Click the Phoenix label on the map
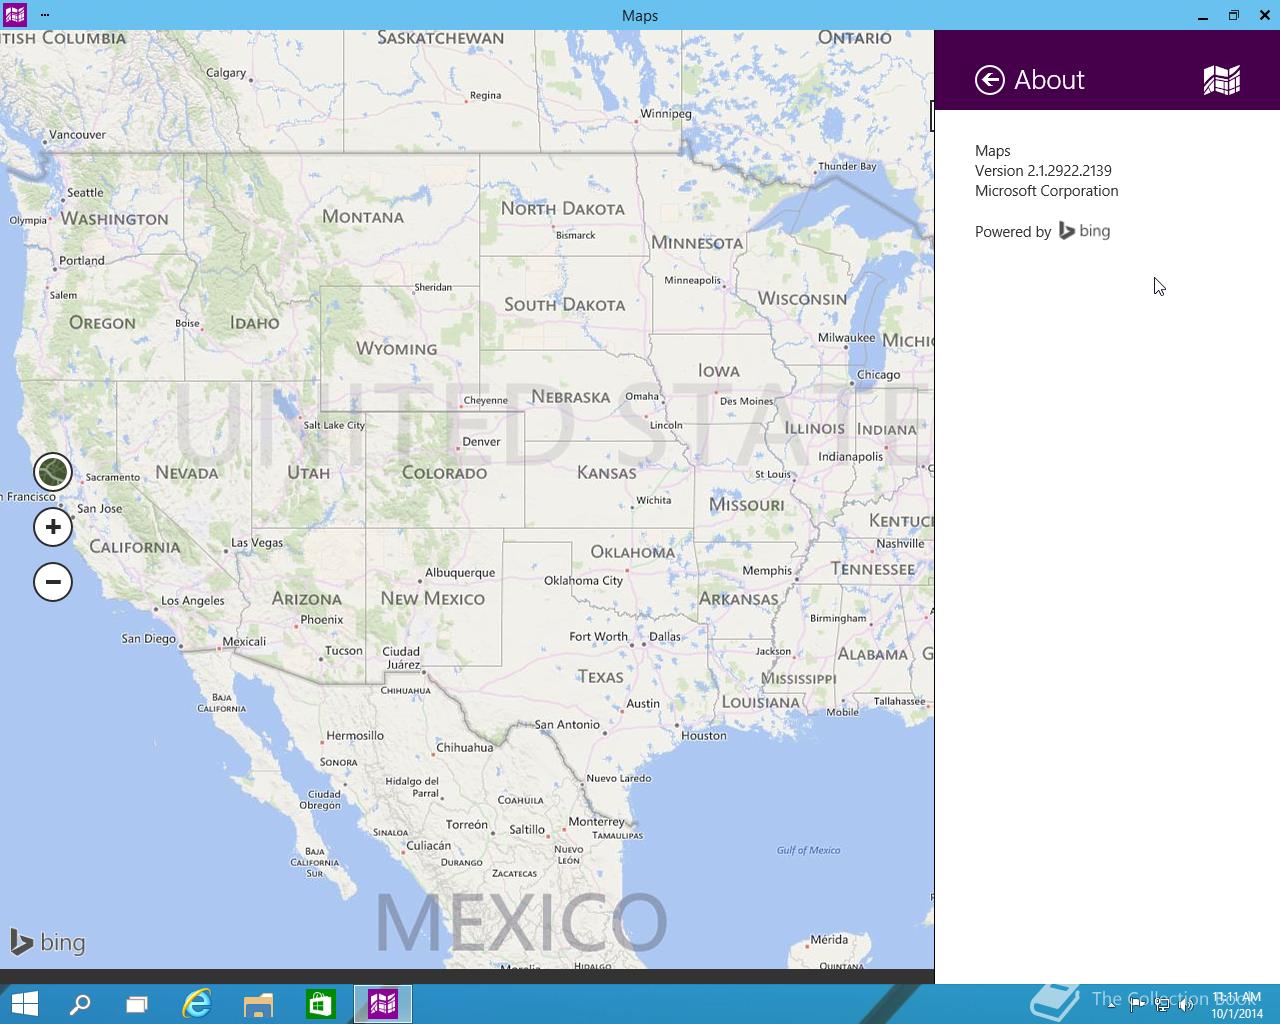This screenshot has height=1024, width=1280. coord(322,620)
